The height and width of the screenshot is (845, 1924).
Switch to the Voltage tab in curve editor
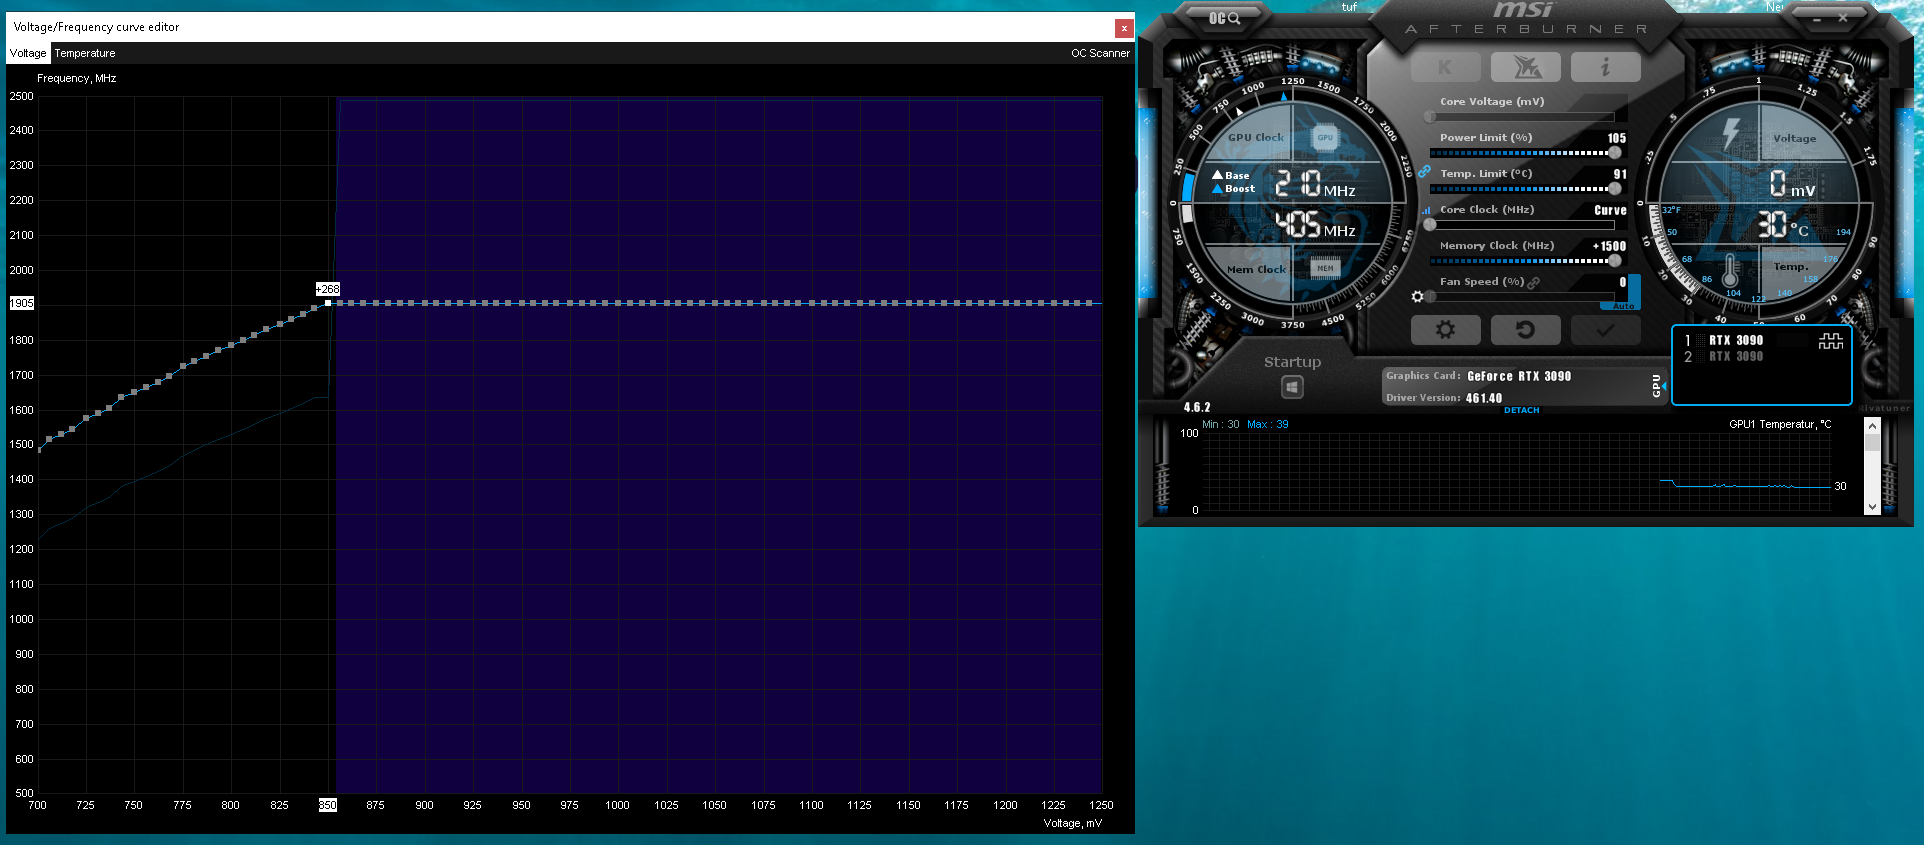coord(28,53)
